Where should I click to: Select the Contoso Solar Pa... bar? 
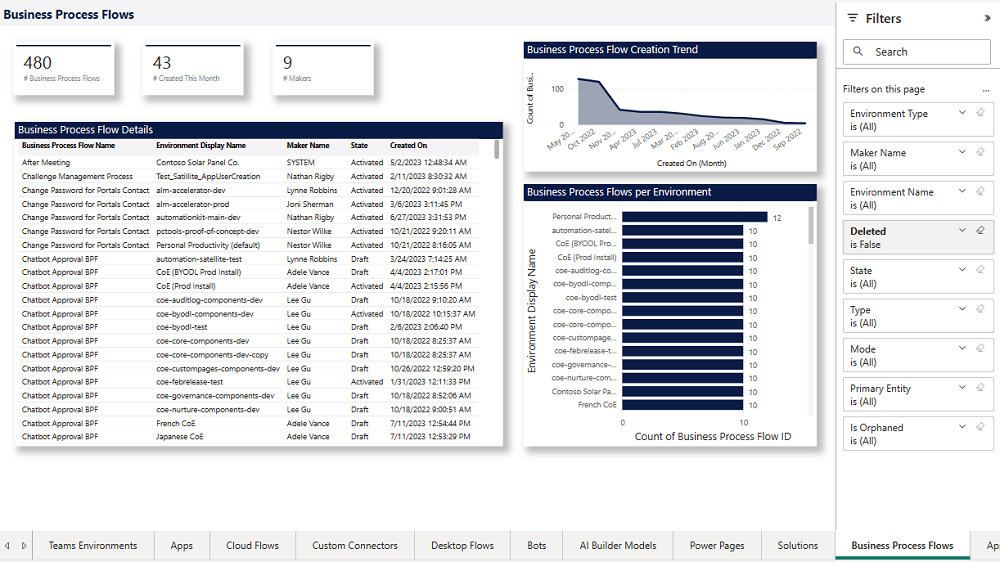[x=682, y=391]
